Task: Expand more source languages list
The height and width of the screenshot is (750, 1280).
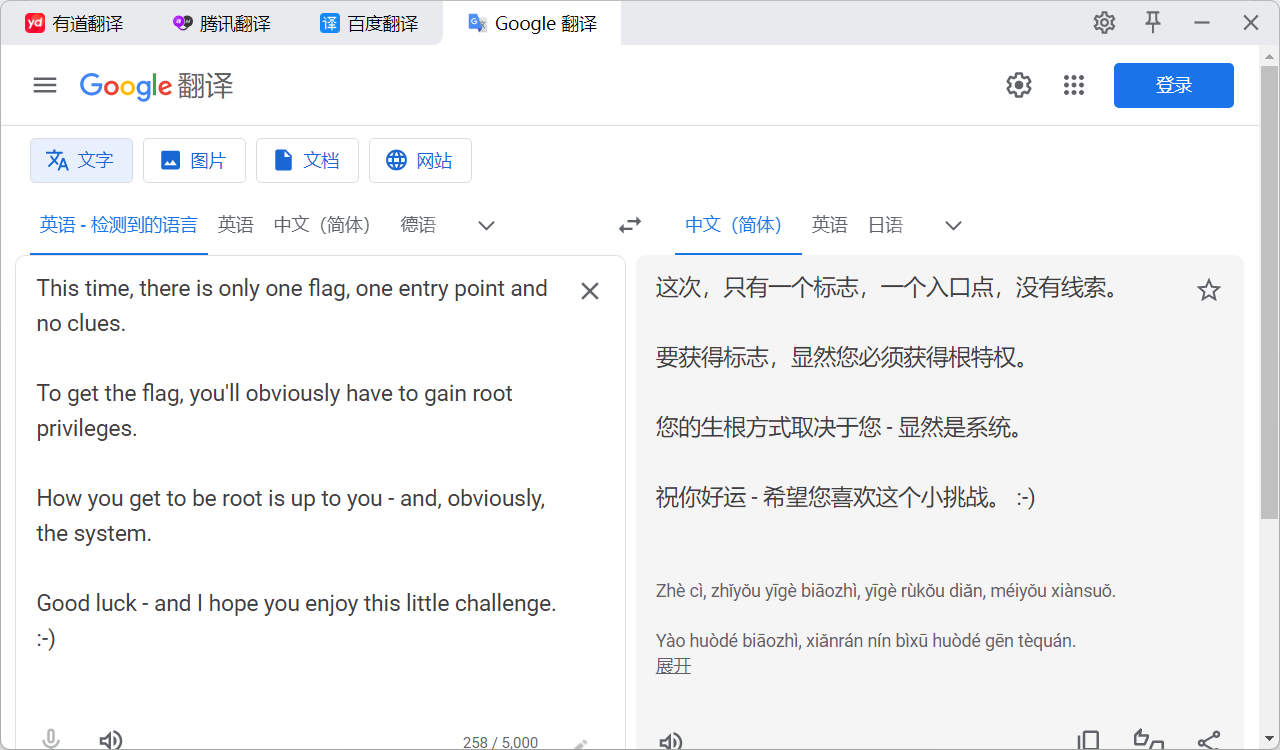Action: pyautogui.click(x=486, y=225)
